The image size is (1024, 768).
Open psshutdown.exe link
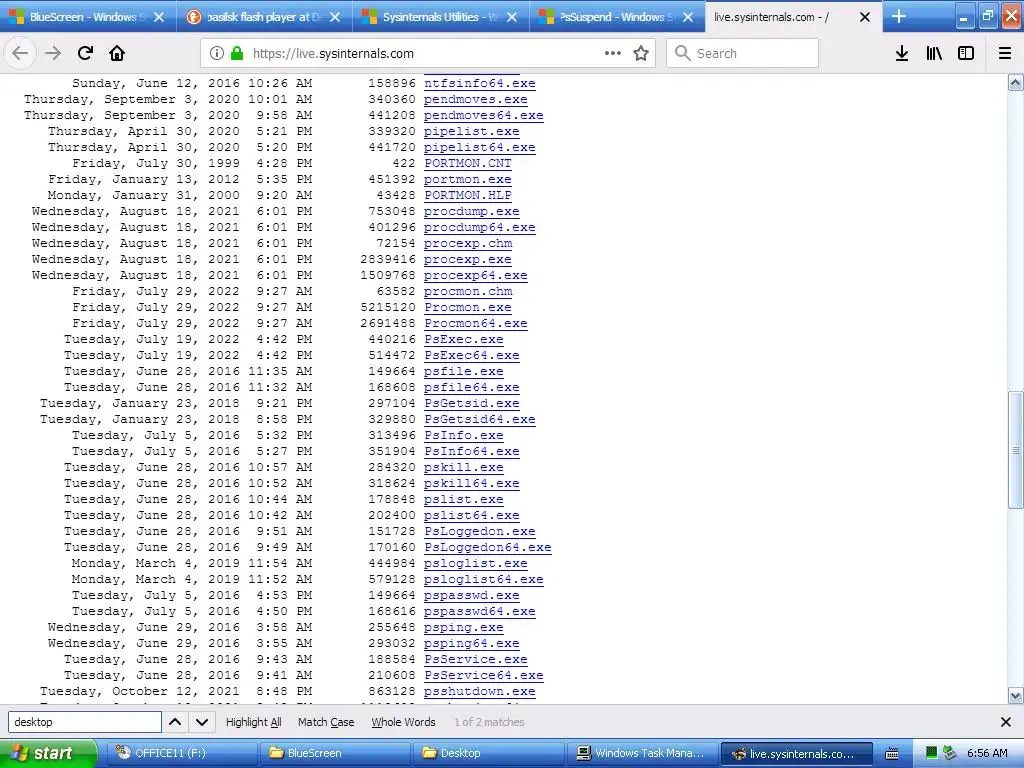pyautogui.click(x=479, y=691)
